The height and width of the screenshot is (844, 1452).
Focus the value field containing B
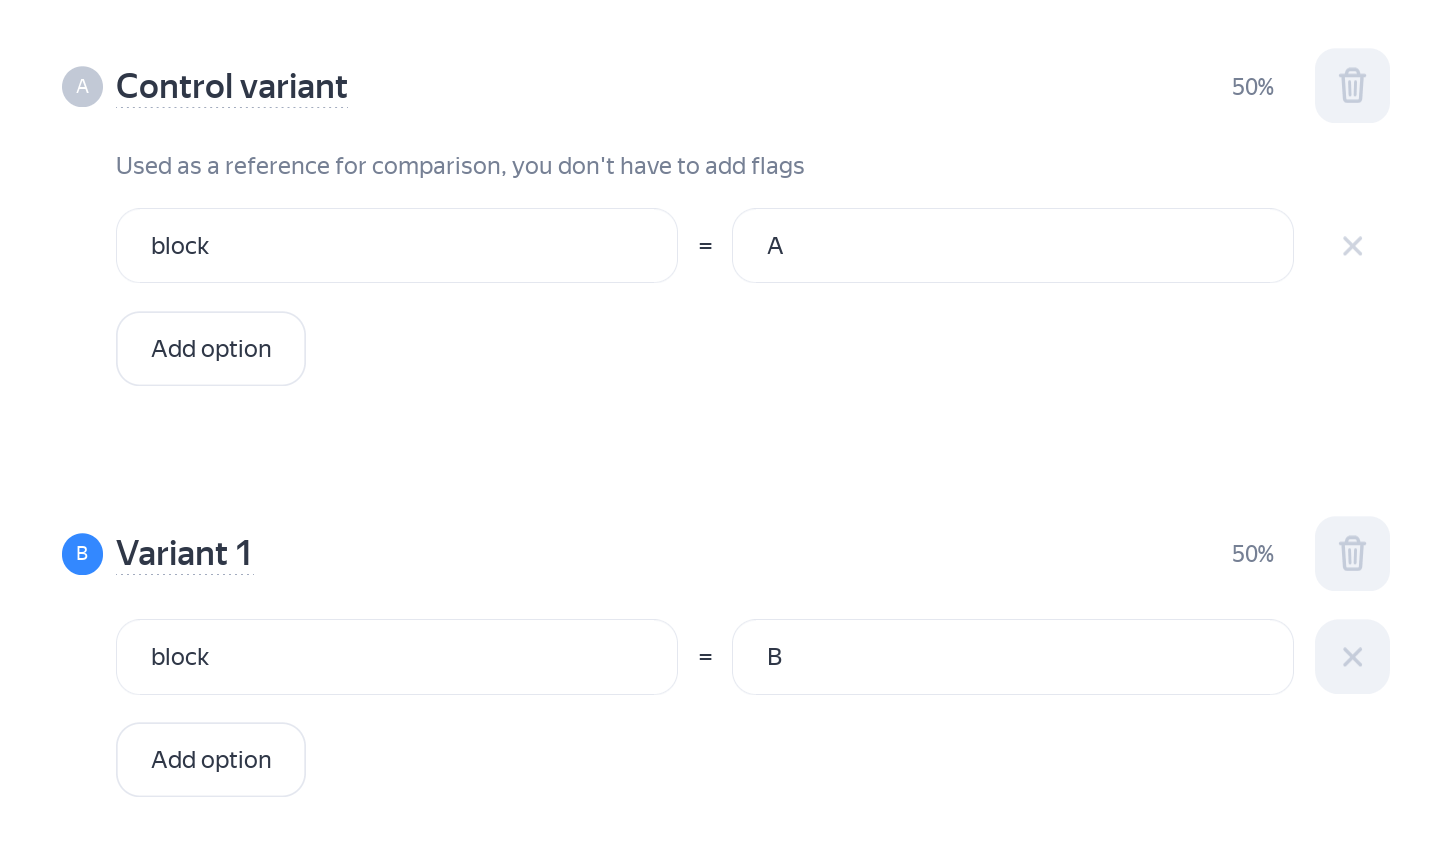(x=1012, y=657)
